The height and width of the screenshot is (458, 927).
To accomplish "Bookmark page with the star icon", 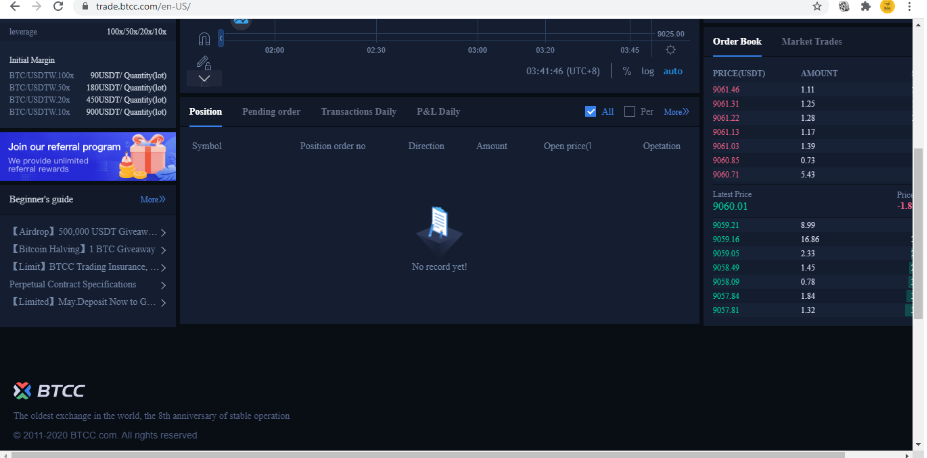I will pyautogui.click(x=817, y=7).
